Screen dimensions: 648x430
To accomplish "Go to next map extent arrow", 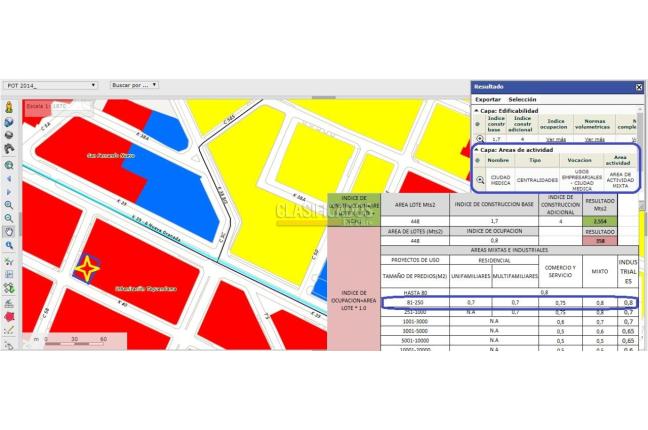I will pos(9,192).
